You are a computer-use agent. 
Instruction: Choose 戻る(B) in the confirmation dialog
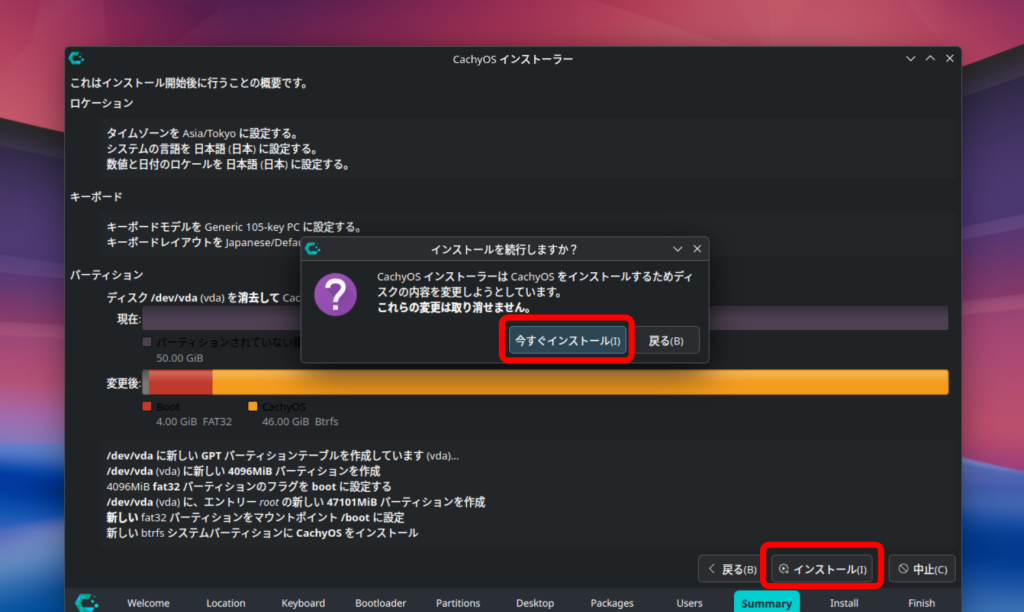tap(665, 340)
